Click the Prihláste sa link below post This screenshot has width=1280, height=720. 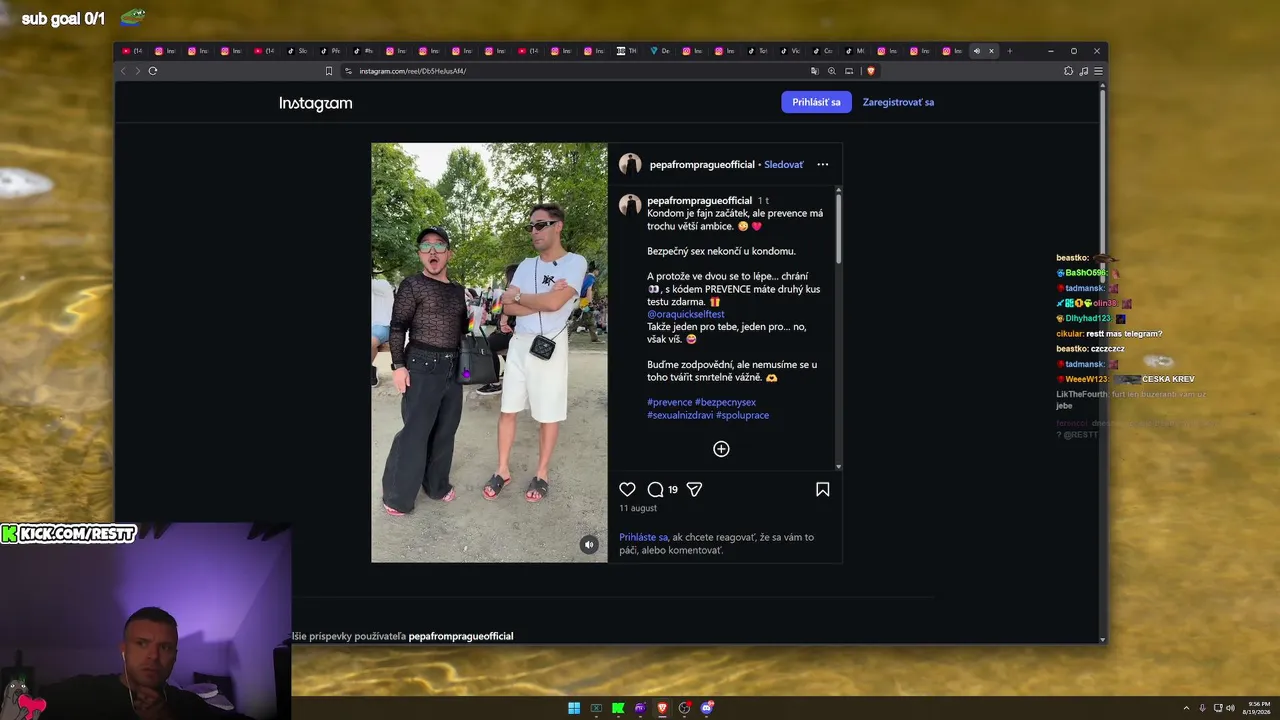[643, 537]
